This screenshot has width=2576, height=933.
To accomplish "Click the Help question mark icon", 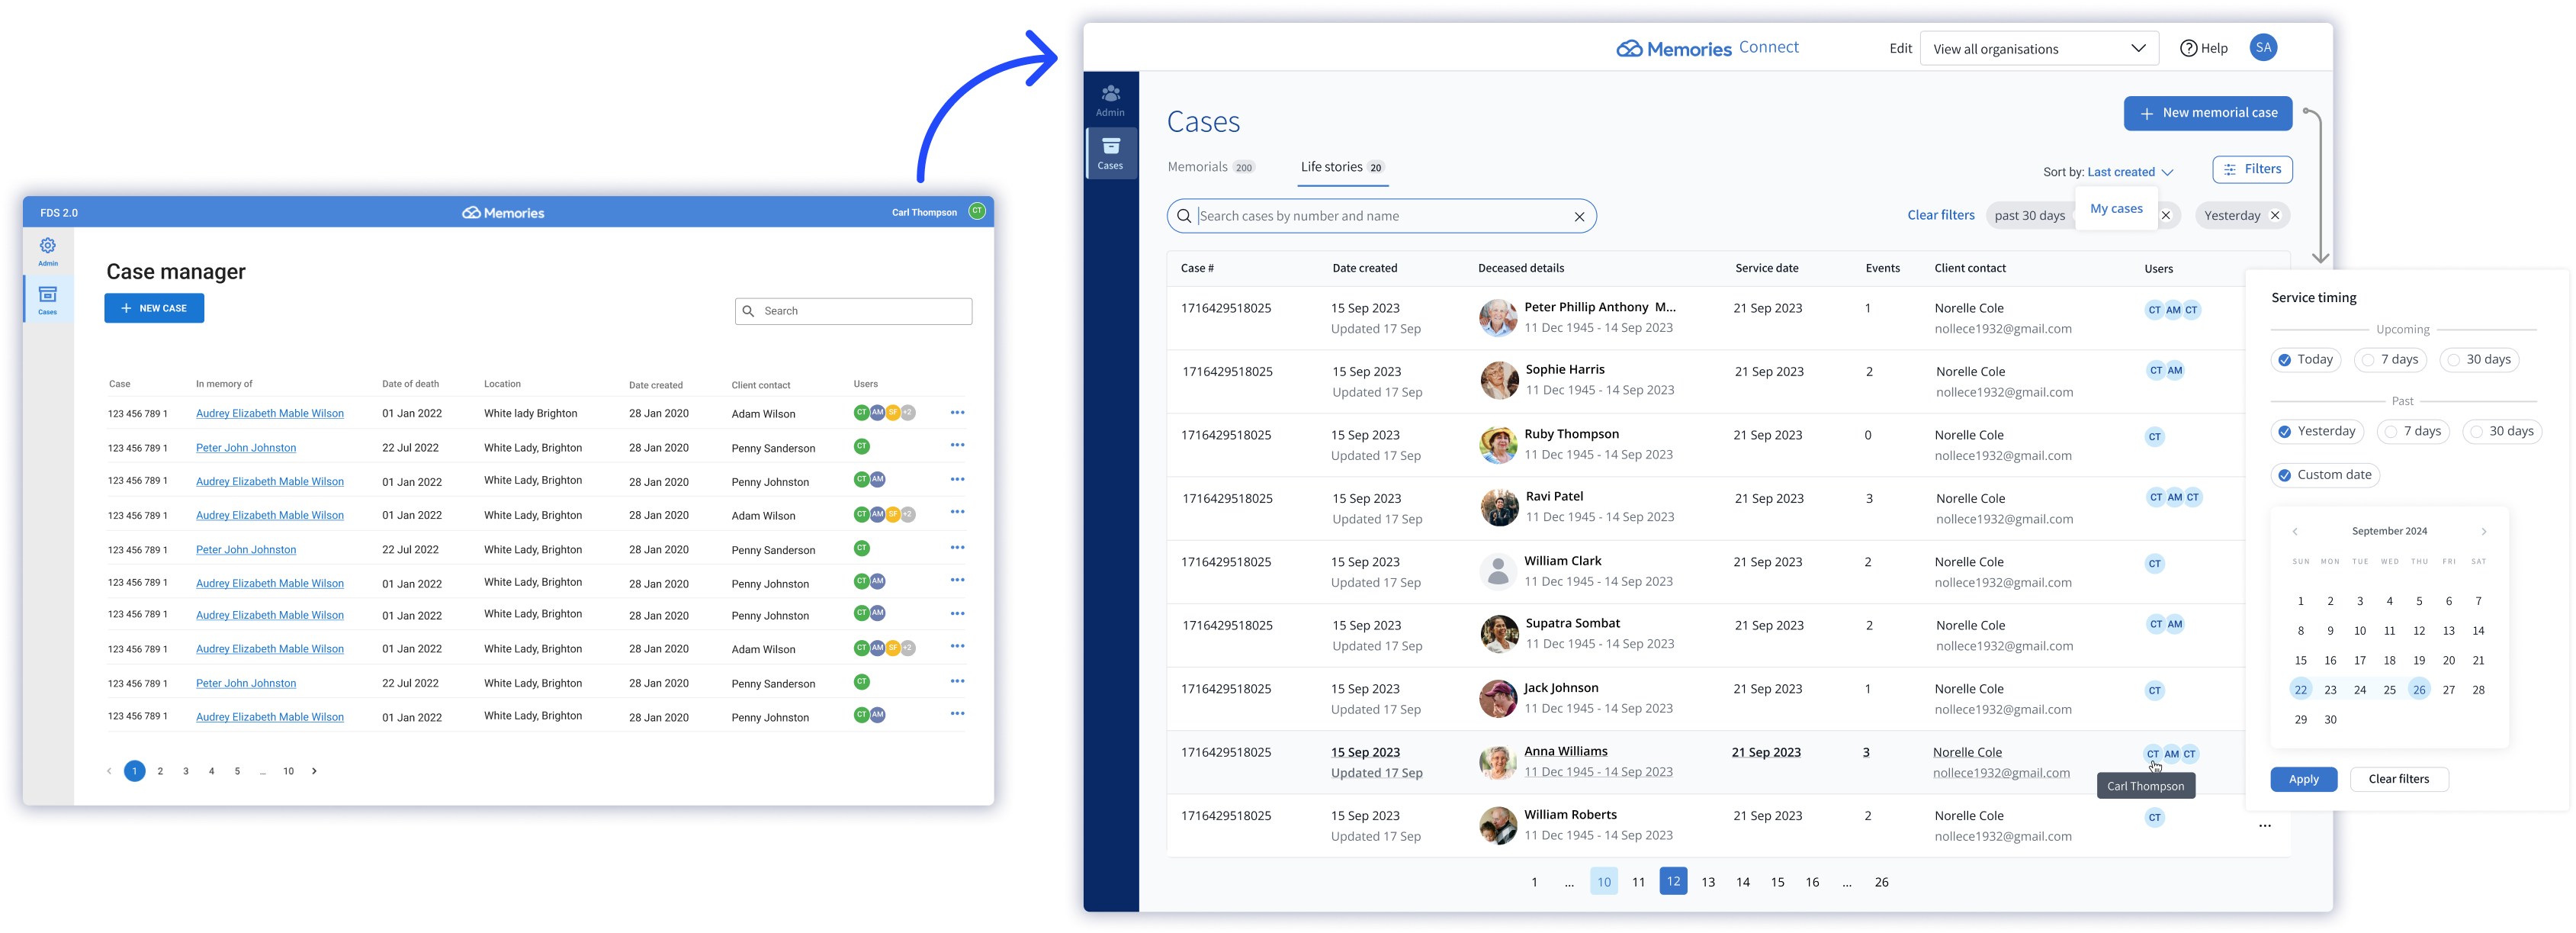I will [2188, 48].
